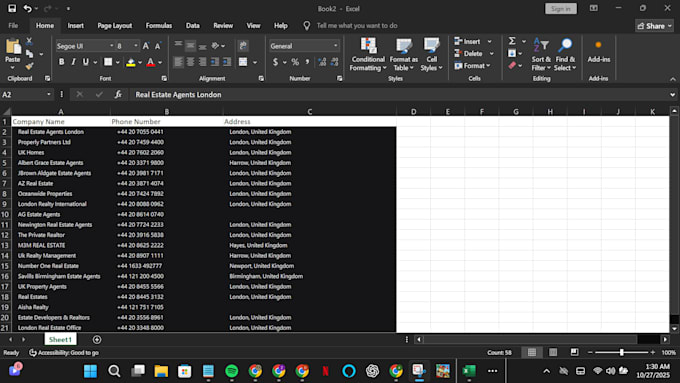Switch to Page Layout view in status bar

[x=553, y=352]
